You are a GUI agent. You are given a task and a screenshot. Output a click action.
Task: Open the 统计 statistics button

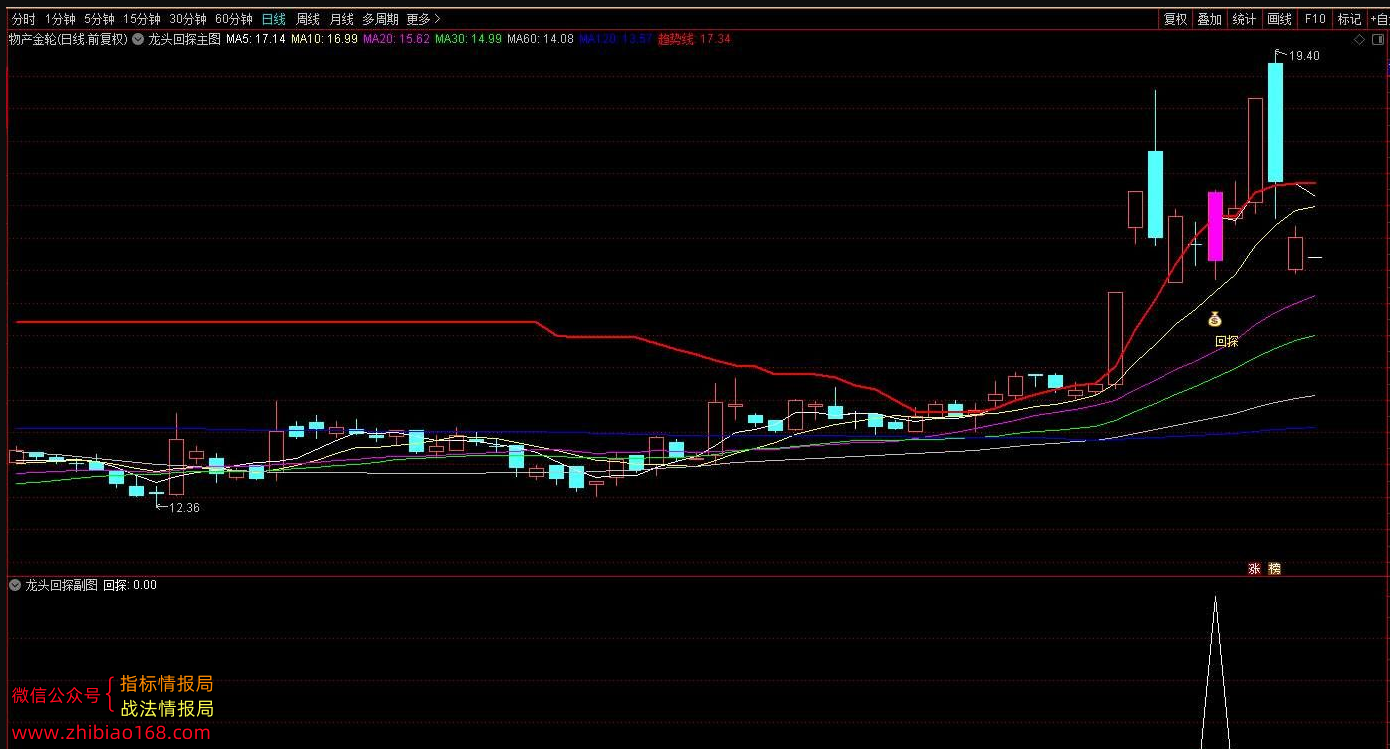point(1244,19)
